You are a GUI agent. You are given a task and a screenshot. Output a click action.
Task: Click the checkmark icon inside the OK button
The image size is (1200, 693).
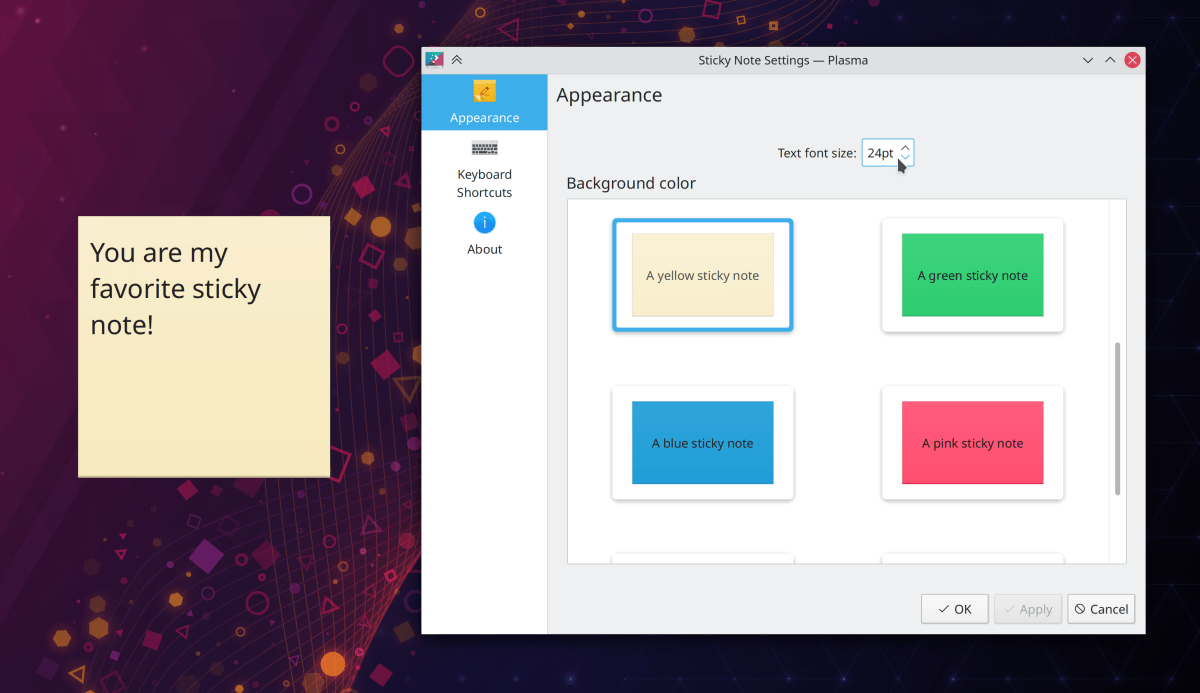click(941, 609)
